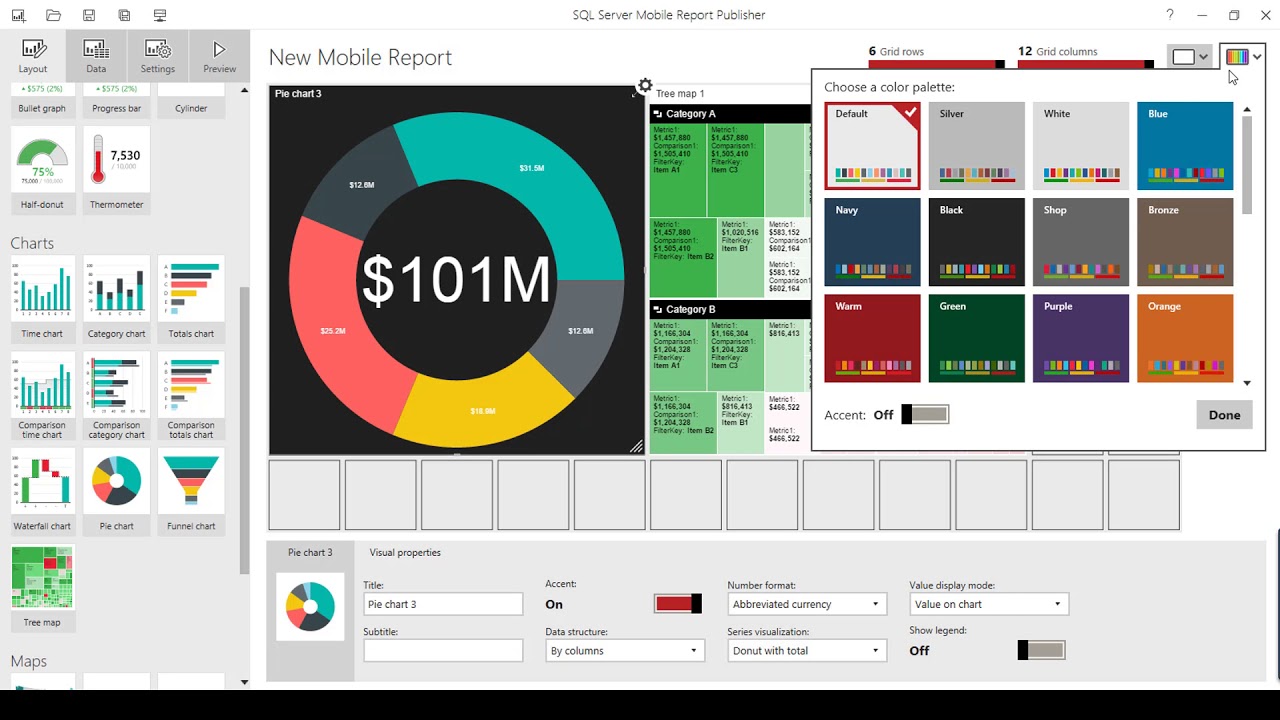Click the server connection icon in title bar
The image size is (1280, 720).
pos(160,15)
